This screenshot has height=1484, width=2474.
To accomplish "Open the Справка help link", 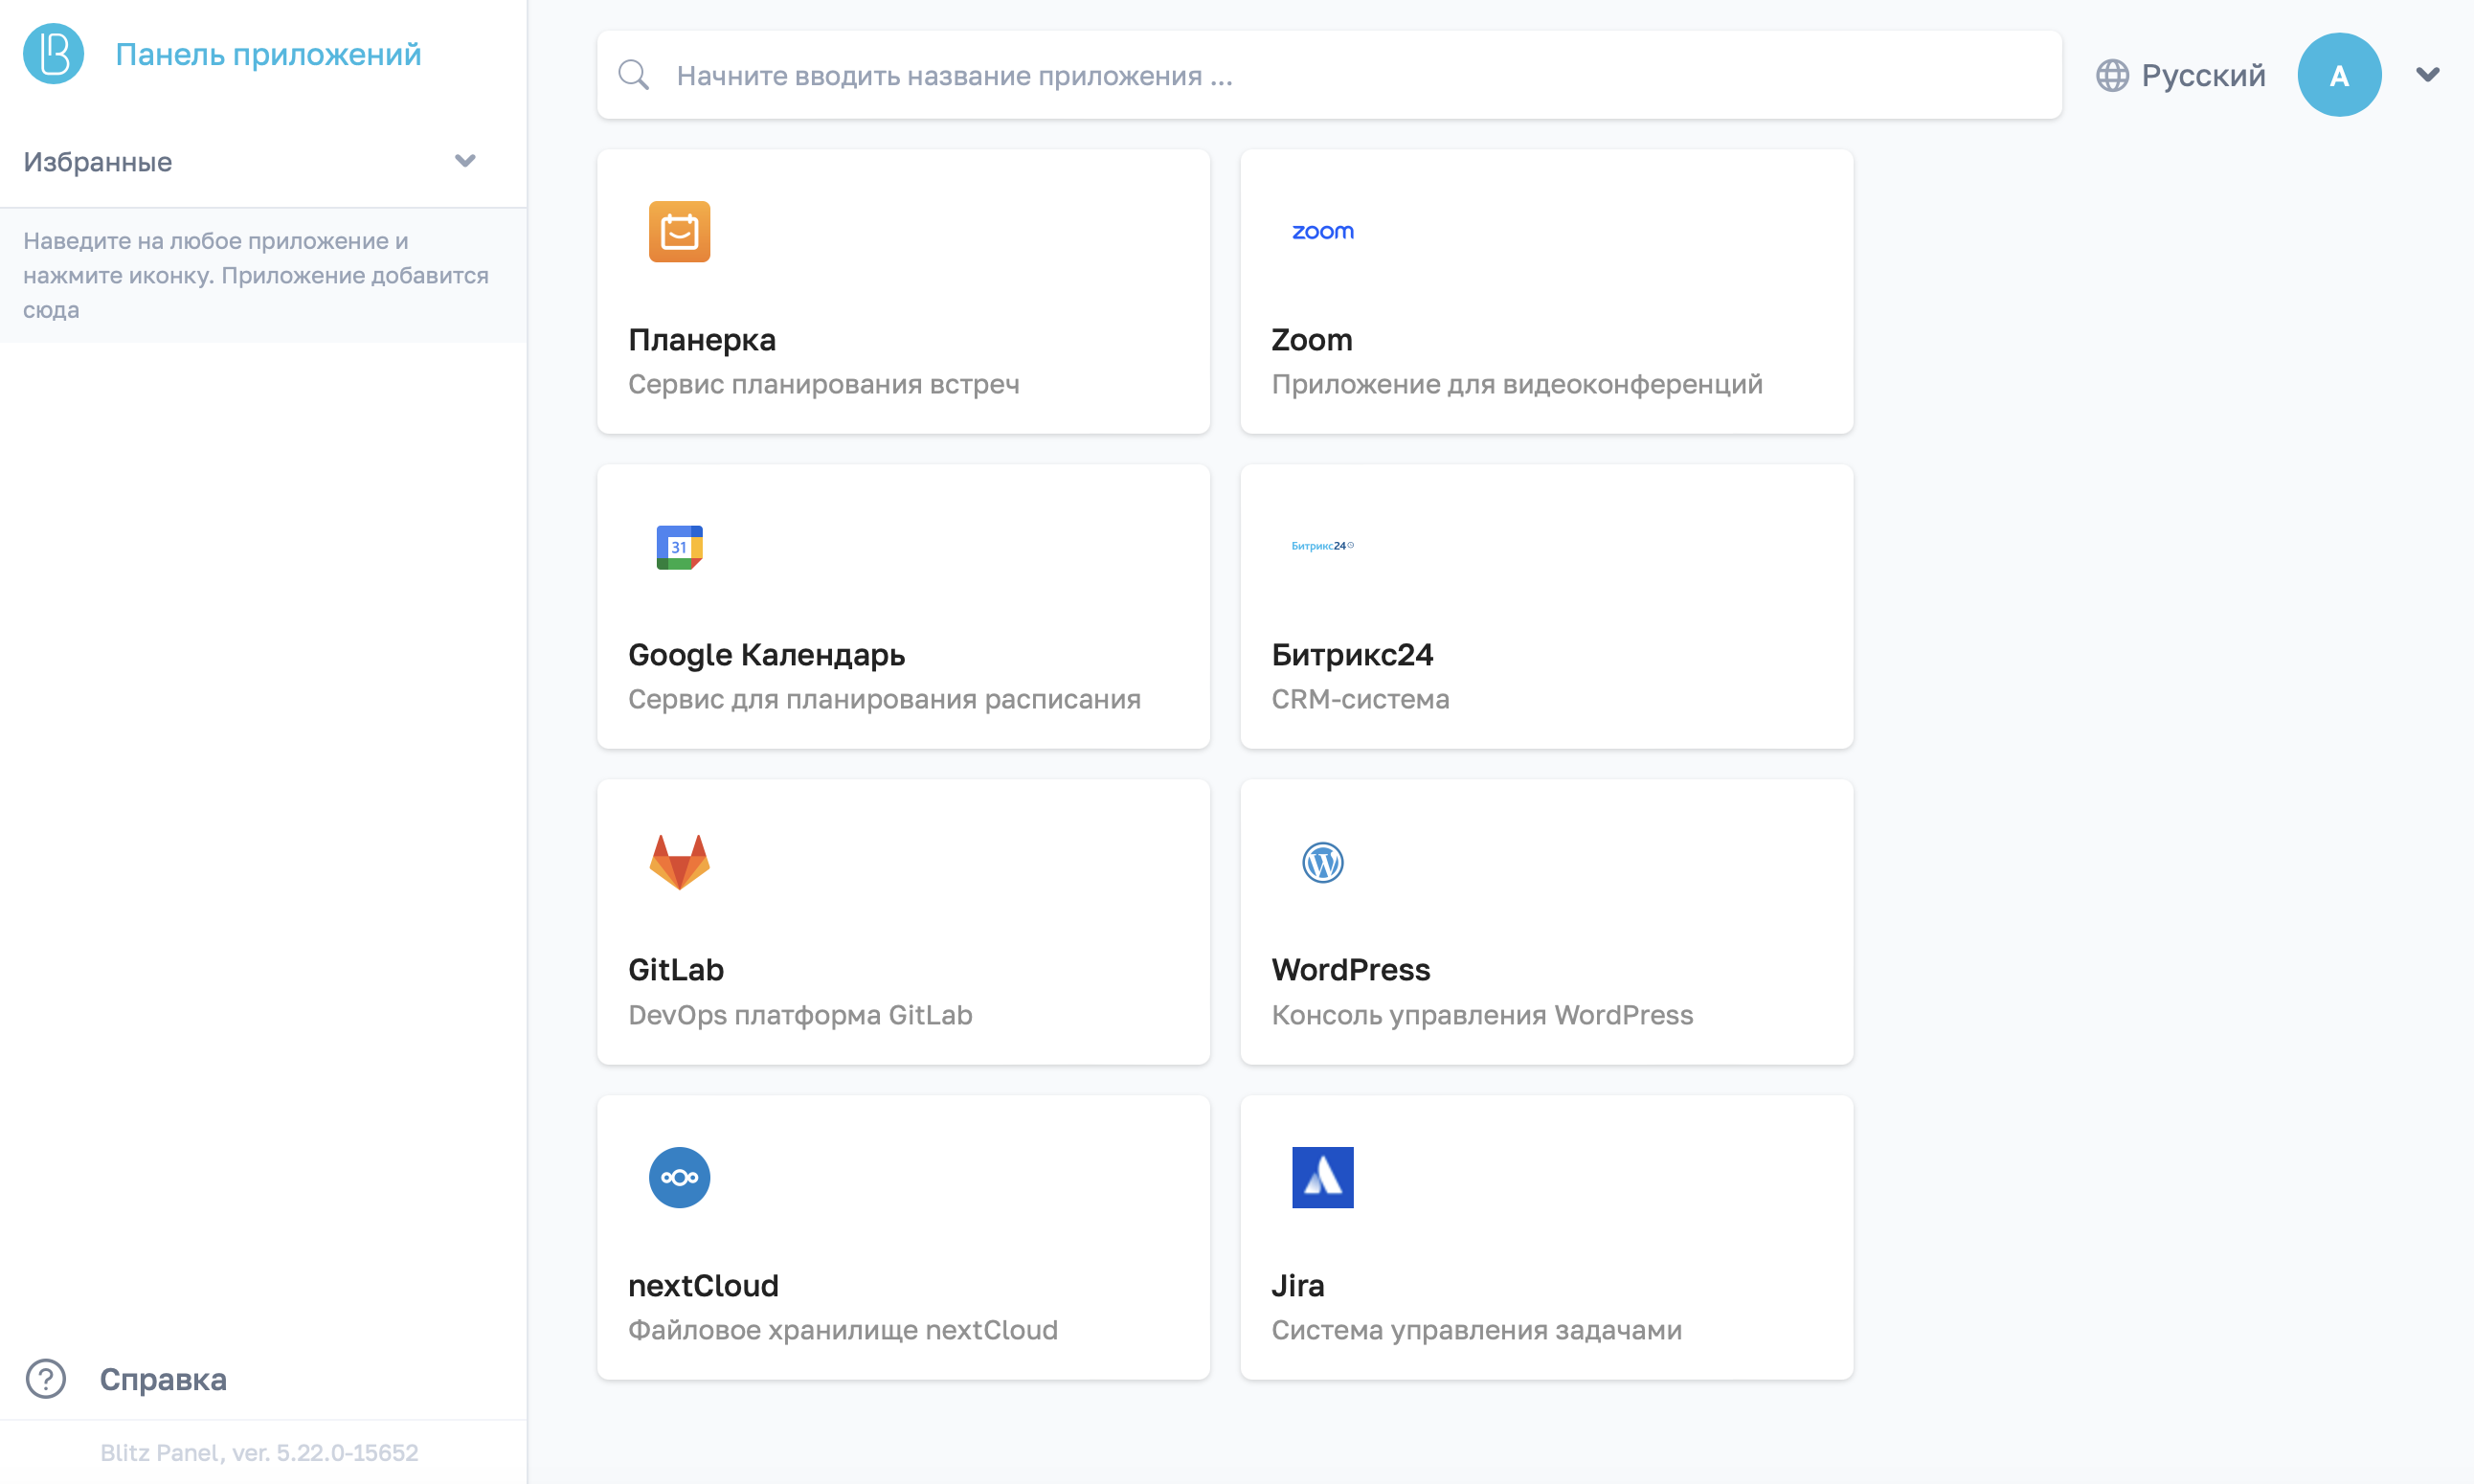I will pyautogui.click(x=163, y=1379).
